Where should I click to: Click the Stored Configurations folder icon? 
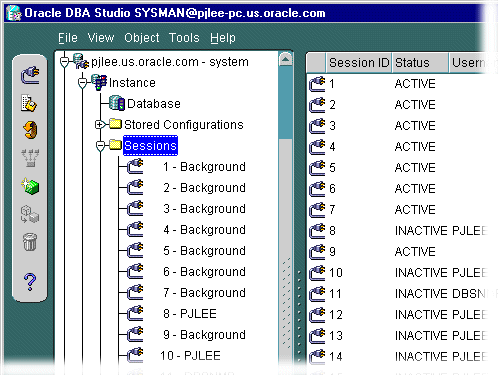point(116,124)
